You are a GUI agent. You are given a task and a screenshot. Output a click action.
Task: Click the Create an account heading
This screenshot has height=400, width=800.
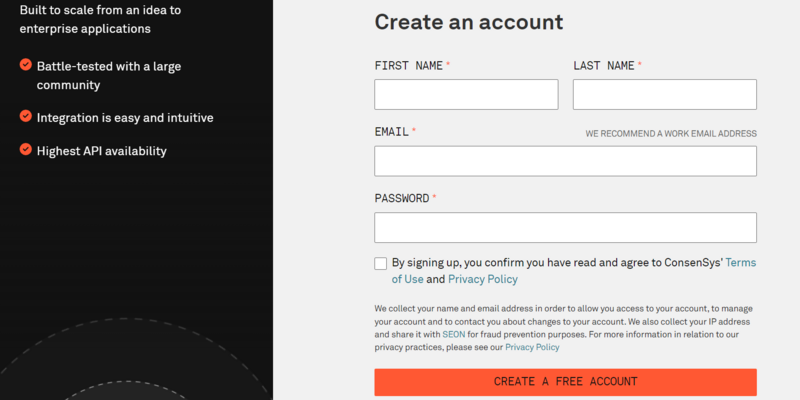pos(469,22)
